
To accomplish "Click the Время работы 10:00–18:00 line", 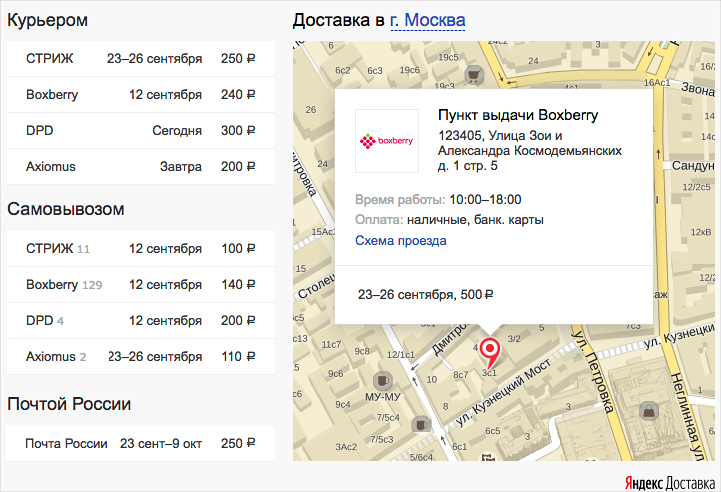I will [x=438, y=200].
